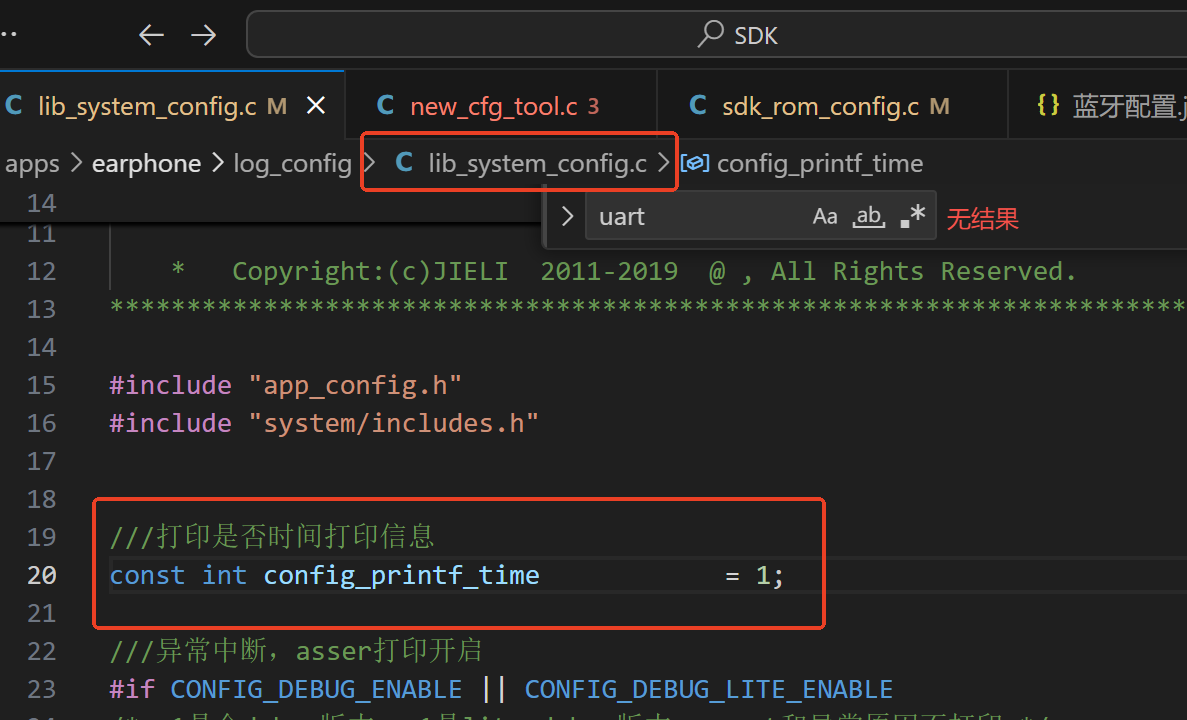Go back with the left arrow
Screen dimensions: 1187x720
[151, 35]
